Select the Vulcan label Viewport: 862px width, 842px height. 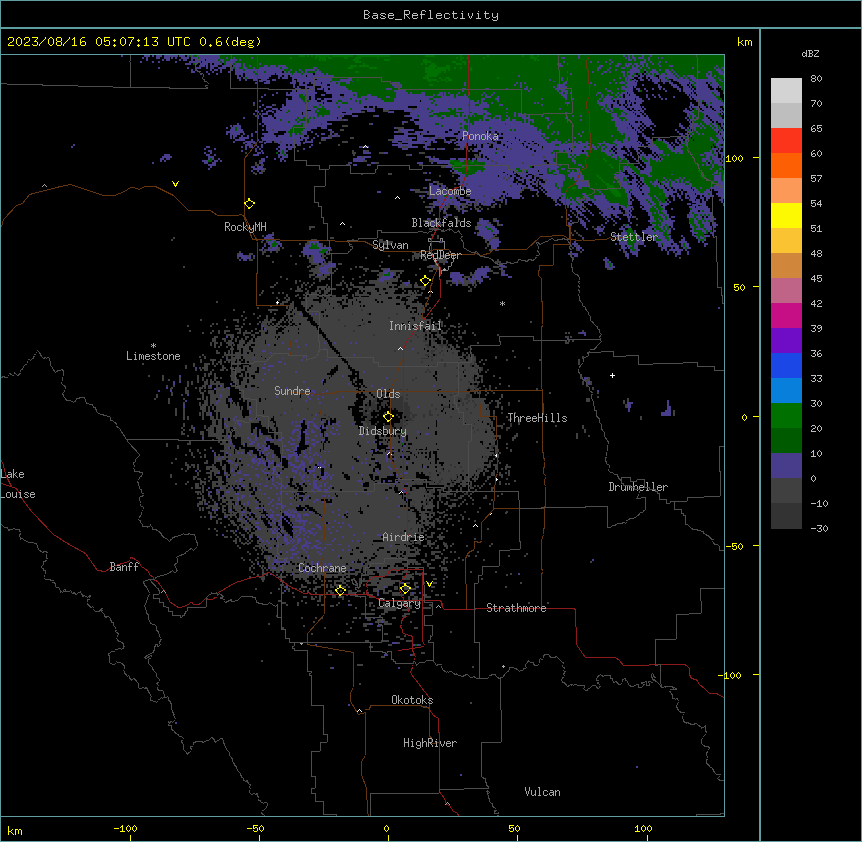(543, 792)
